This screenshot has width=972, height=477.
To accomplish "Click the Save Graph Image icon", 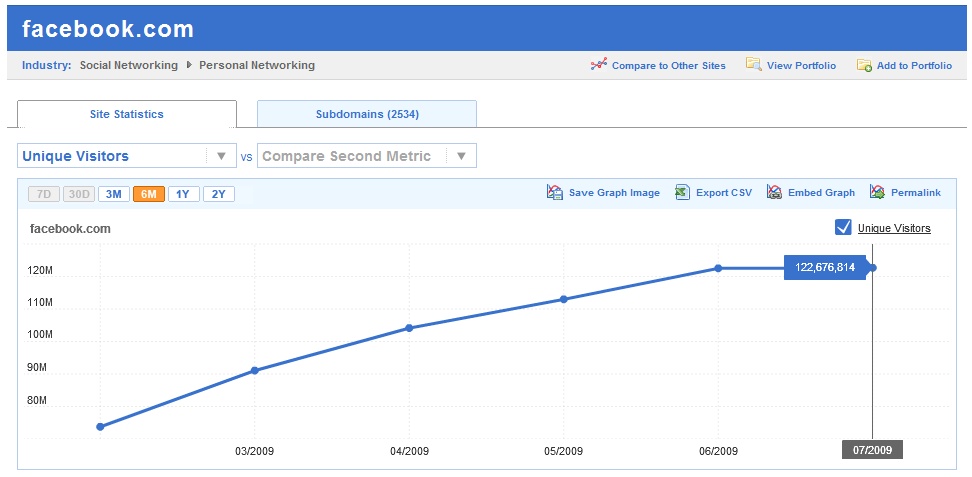I will tap(555, 192).
